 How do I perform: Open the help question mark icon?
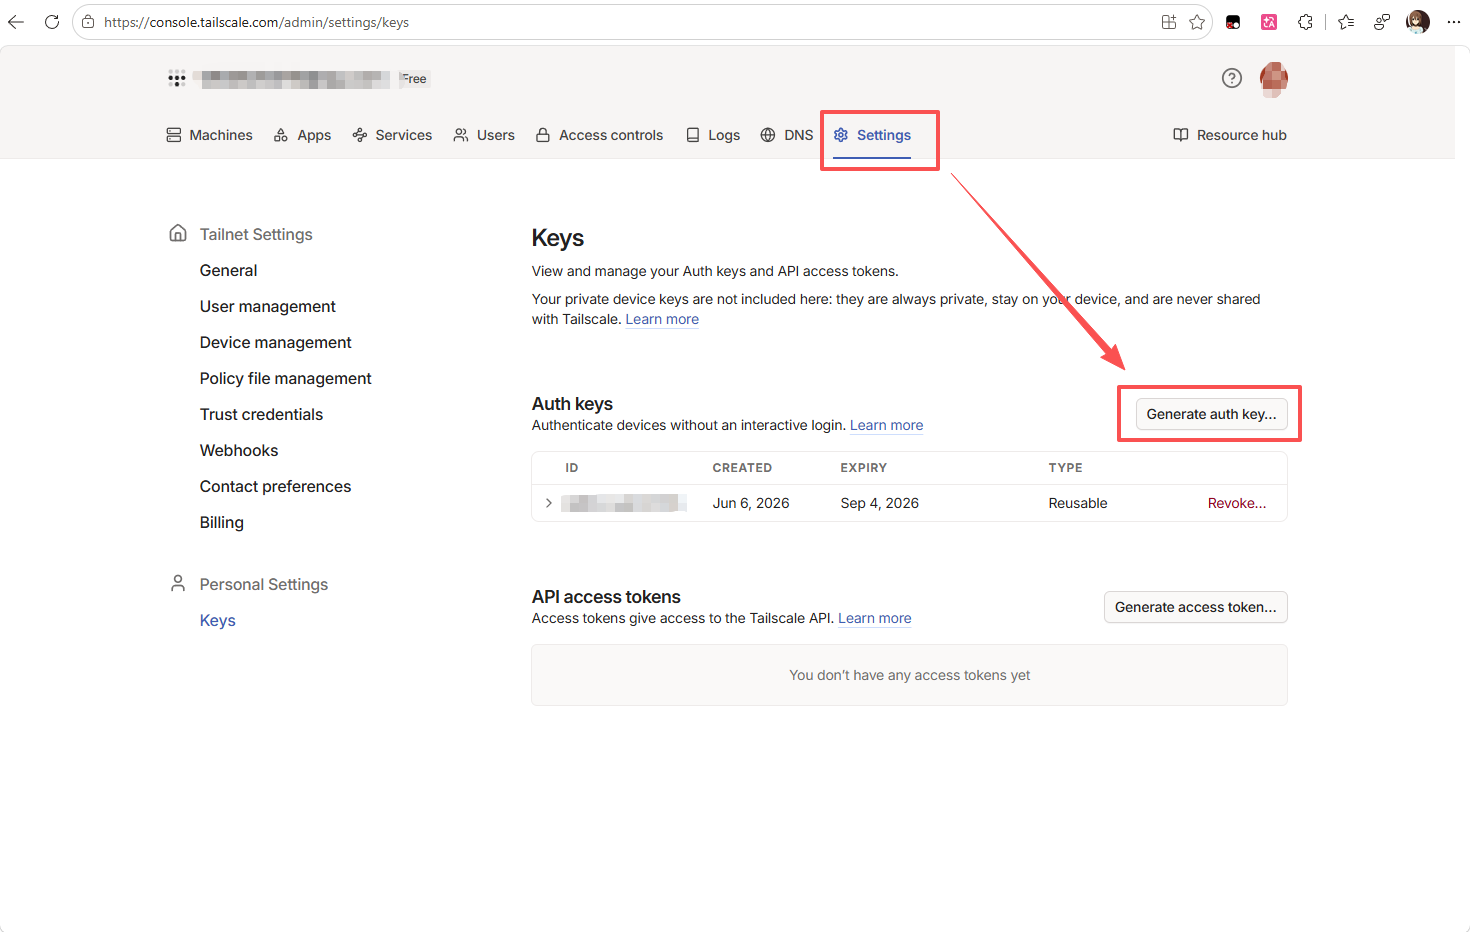tap(1232, 78)
